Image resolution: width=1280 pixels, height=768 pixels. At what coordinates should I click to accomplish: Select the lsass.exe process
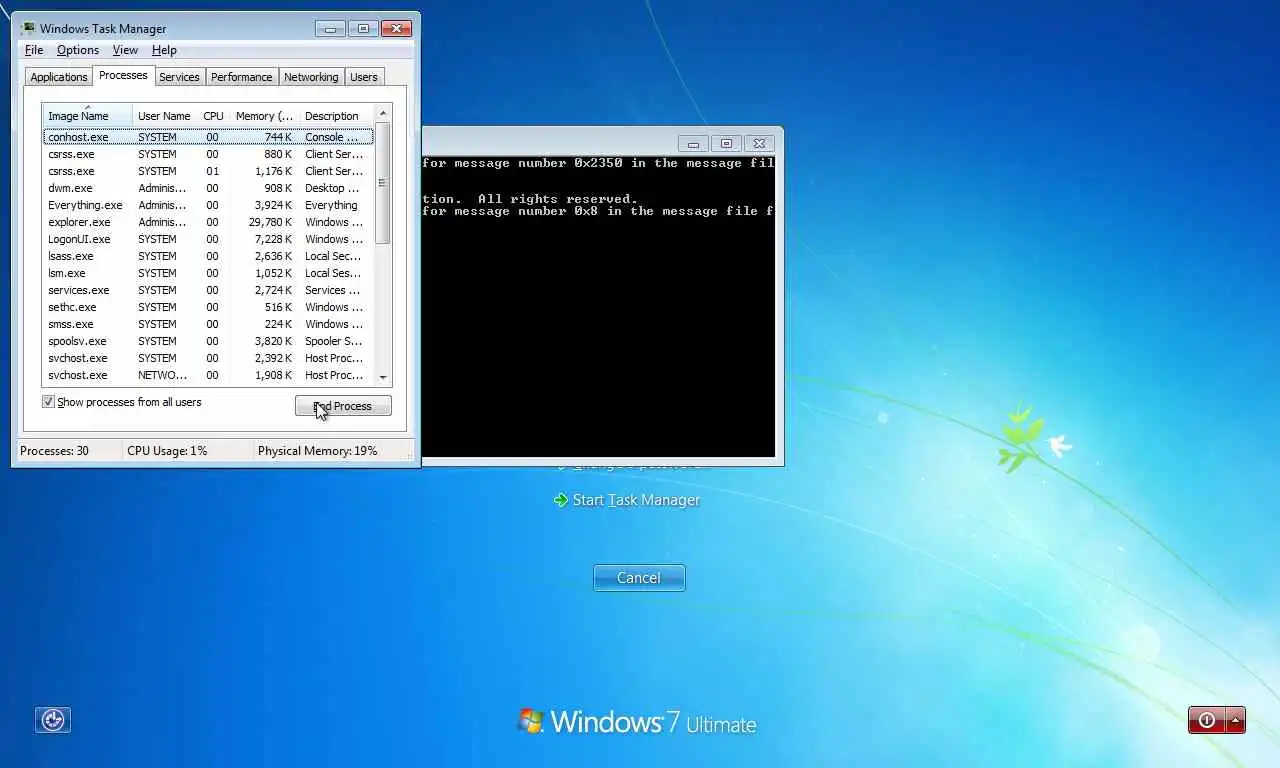coord(208,256)
